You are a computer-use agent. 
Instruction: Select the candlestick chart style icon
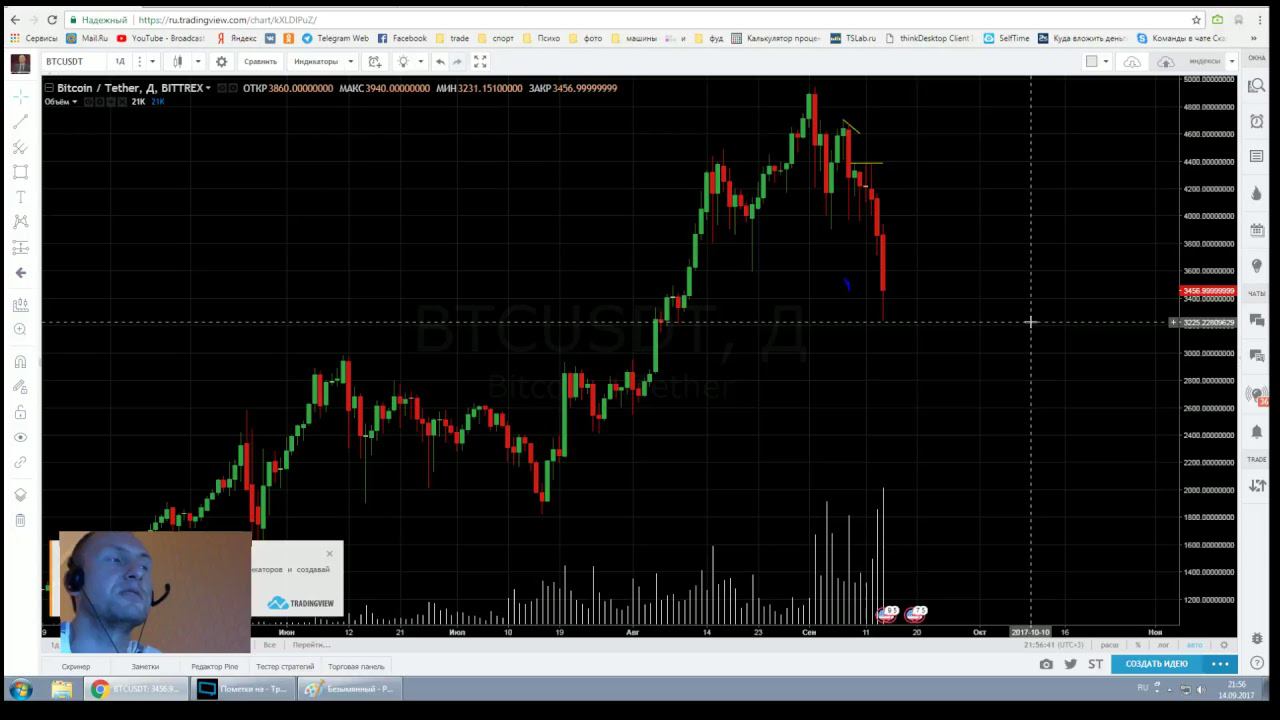pos(178,61)
